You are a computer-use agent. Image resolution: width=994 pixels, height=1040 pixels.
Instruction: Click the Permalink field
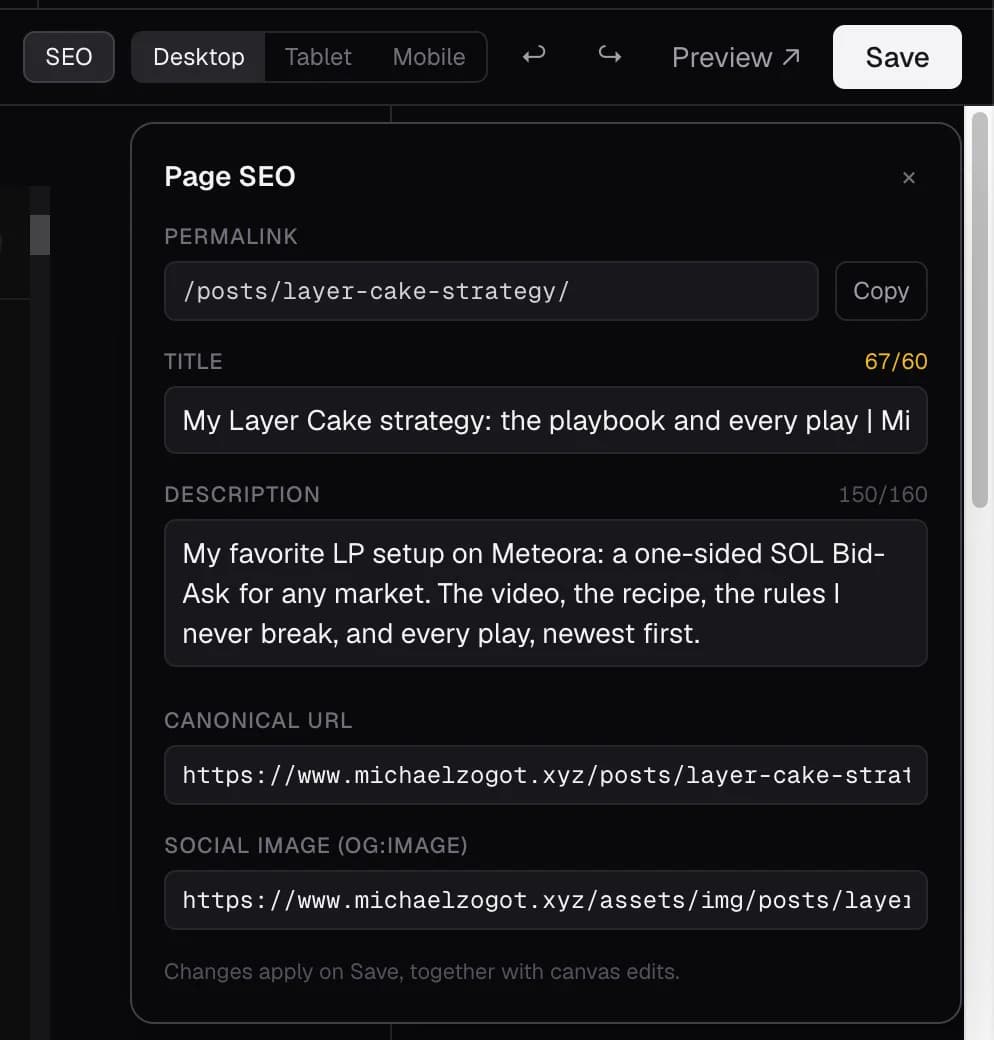click(x=491, y=291)
